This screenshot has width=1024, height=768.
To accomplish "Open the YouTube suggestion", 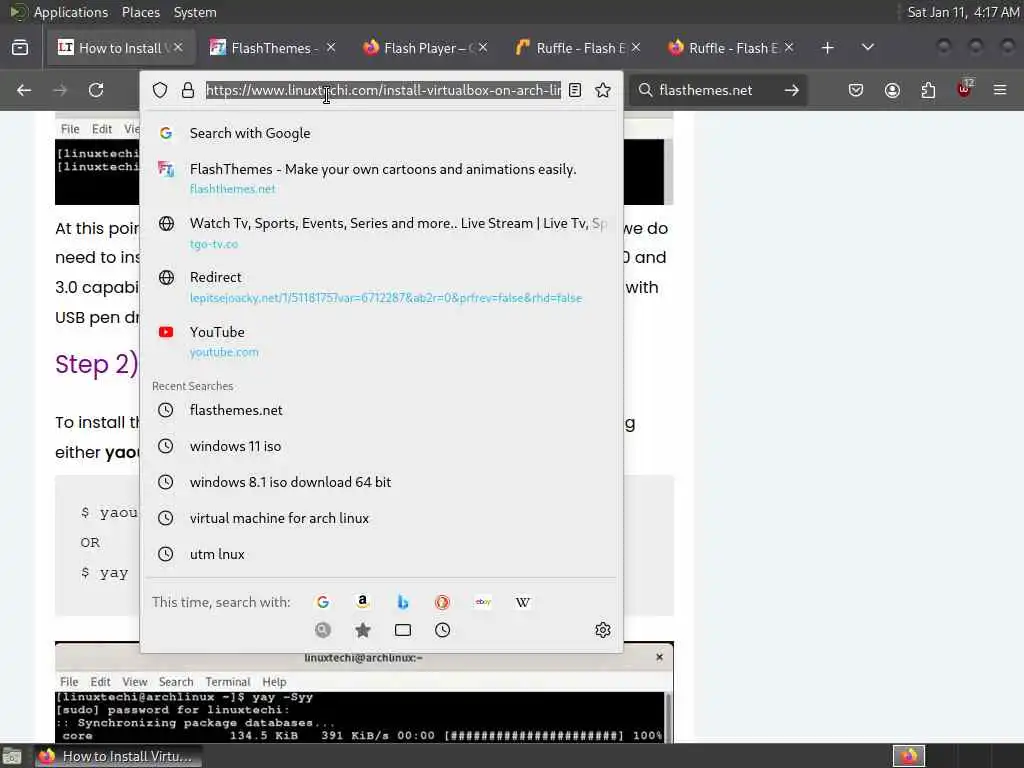I will point(381,341).
